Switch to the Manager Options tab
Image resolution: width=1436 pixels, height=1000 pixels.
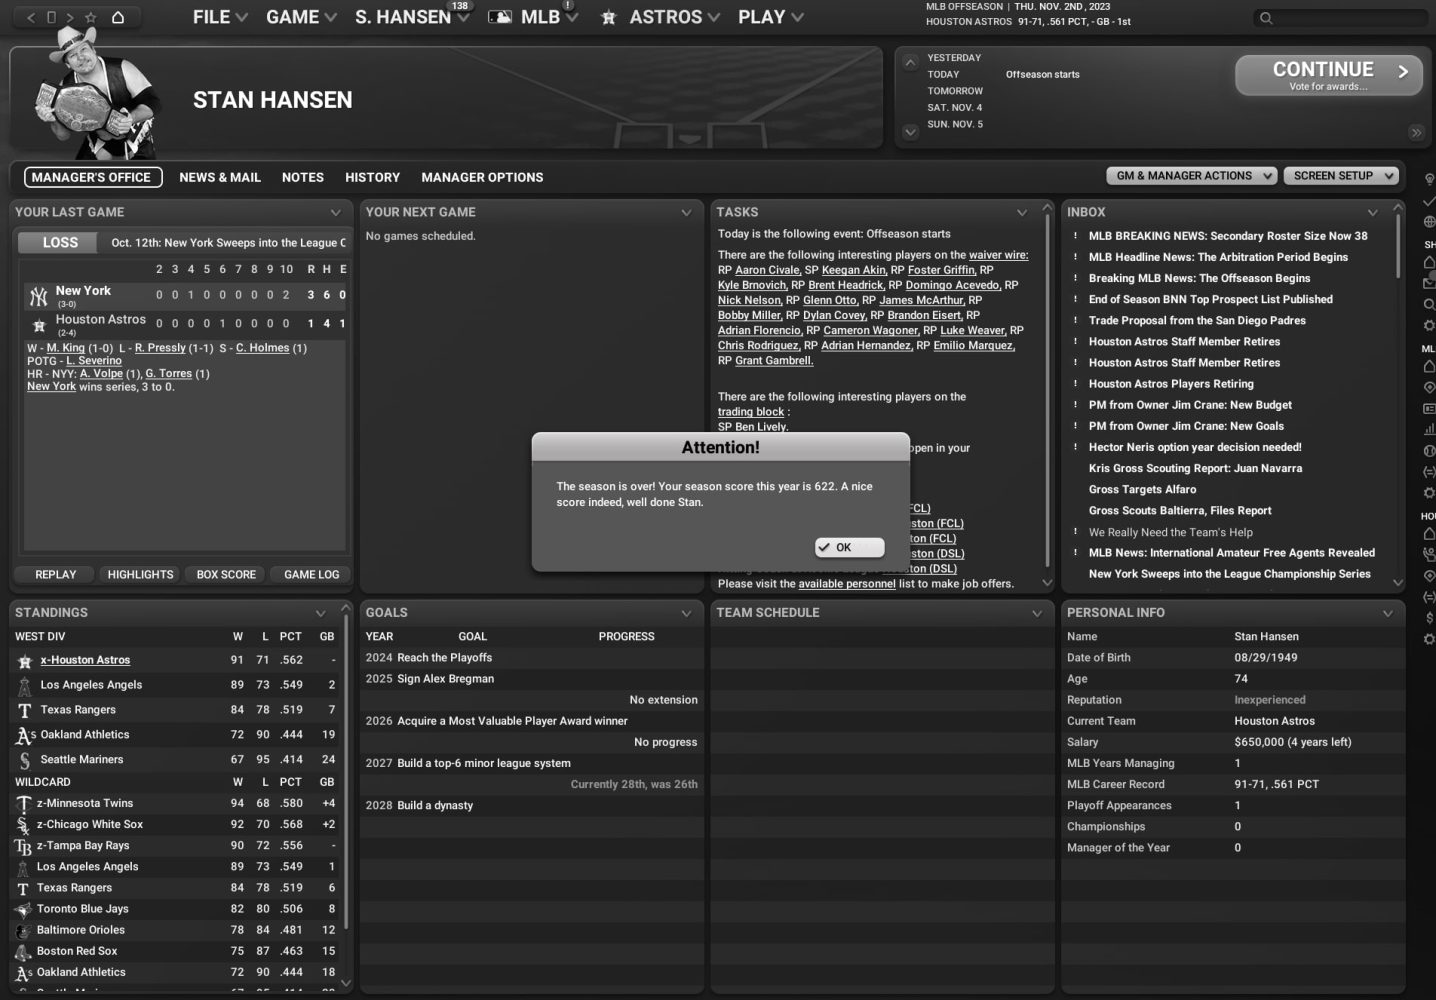pos(482,177)
